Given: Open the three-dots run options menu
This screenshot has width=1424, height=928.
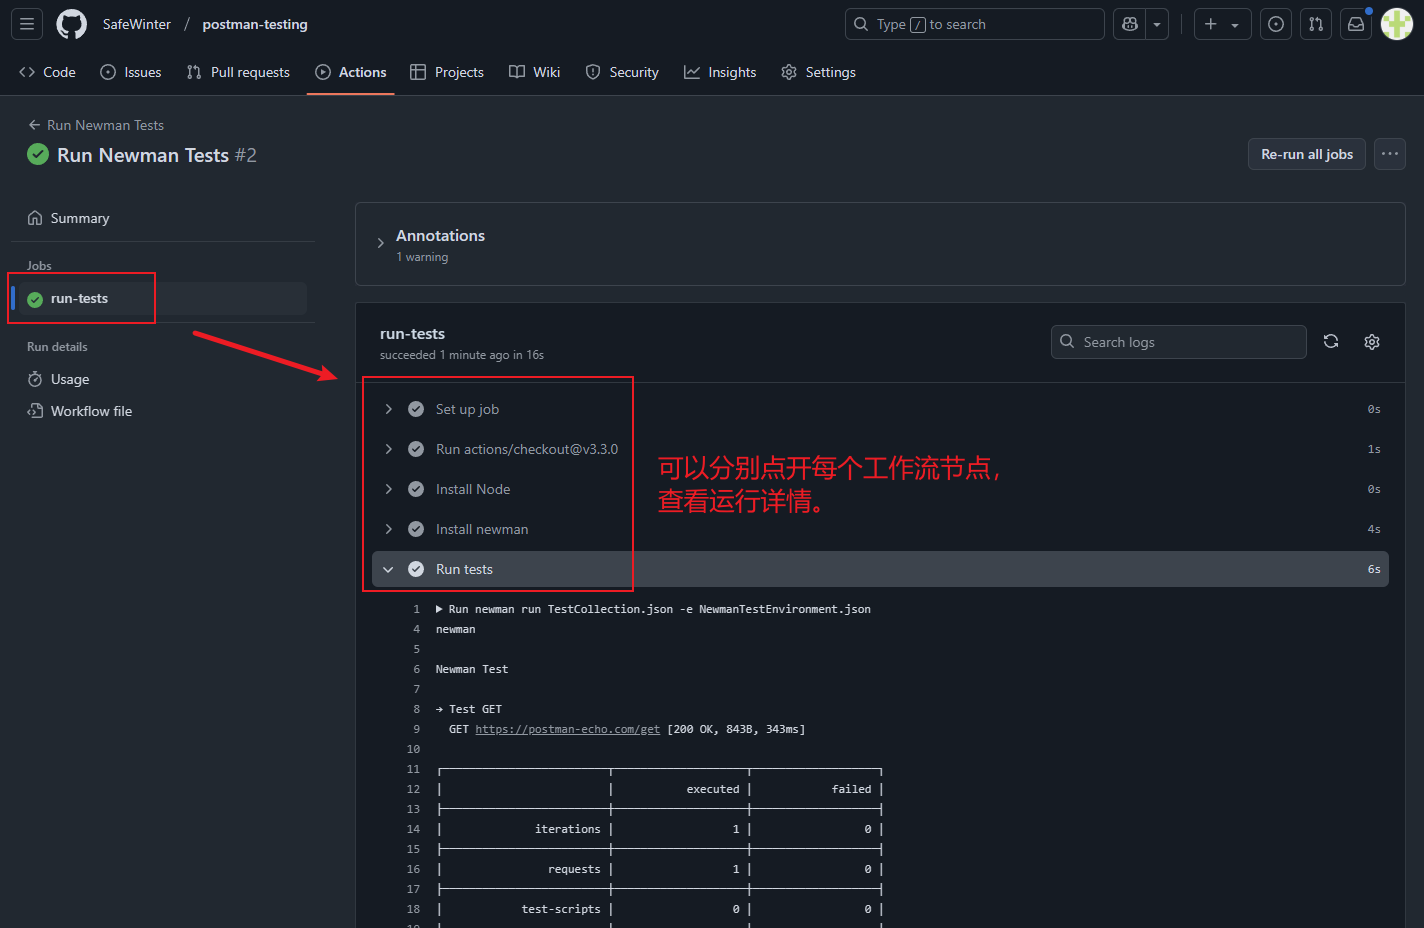Looking at the screenshot, I should (x=1390, y=154).
